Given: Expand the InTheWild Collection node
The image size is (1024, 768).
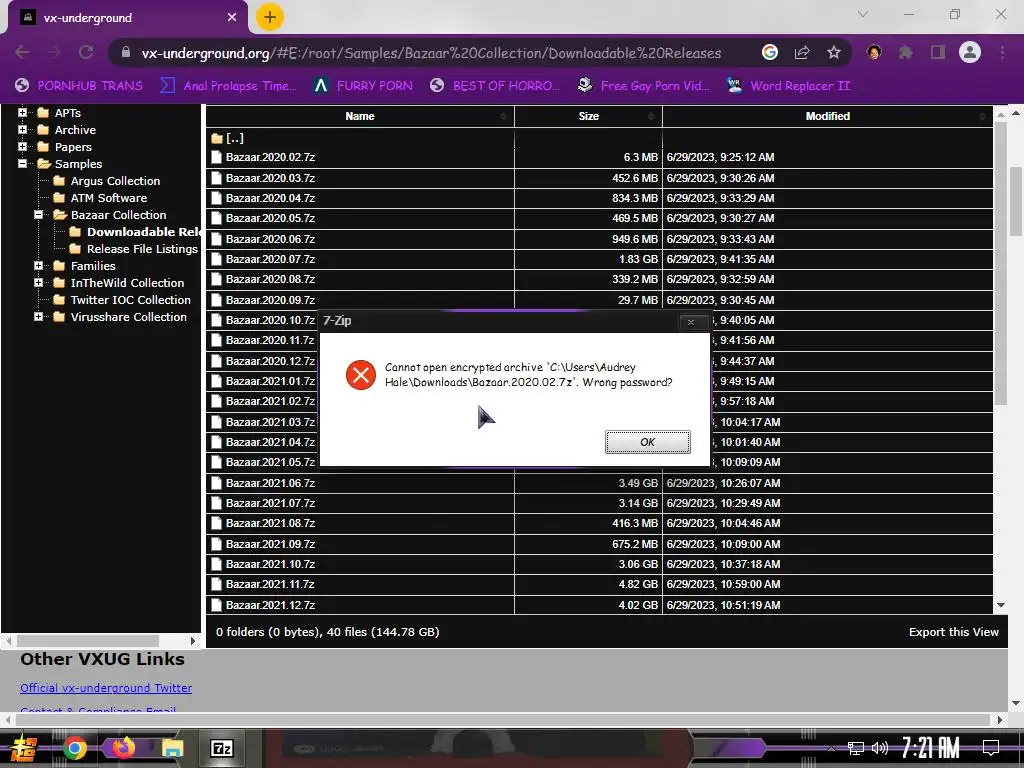Looking at the screenshot, I should (39, 282).
